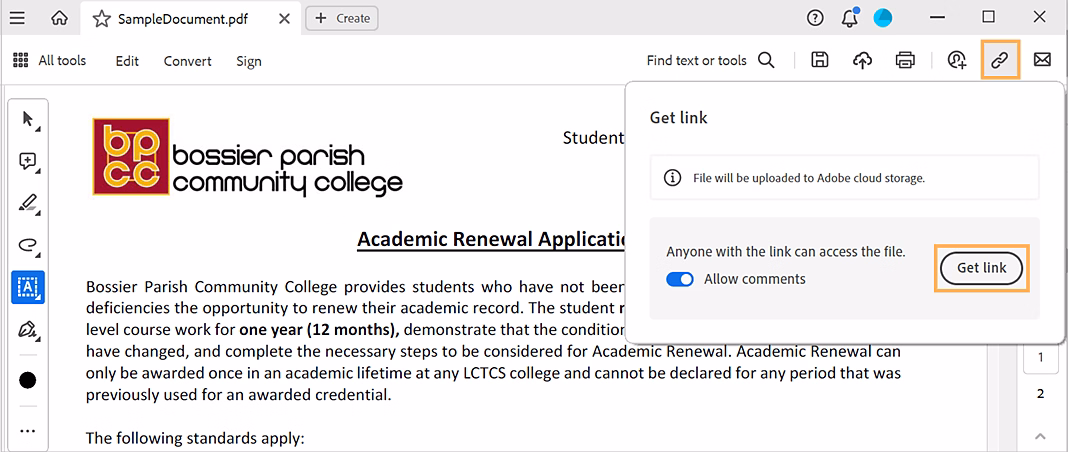Screen dimensions: 1068x452
Task: Activate the text box select tool
Action: (28, 286)
